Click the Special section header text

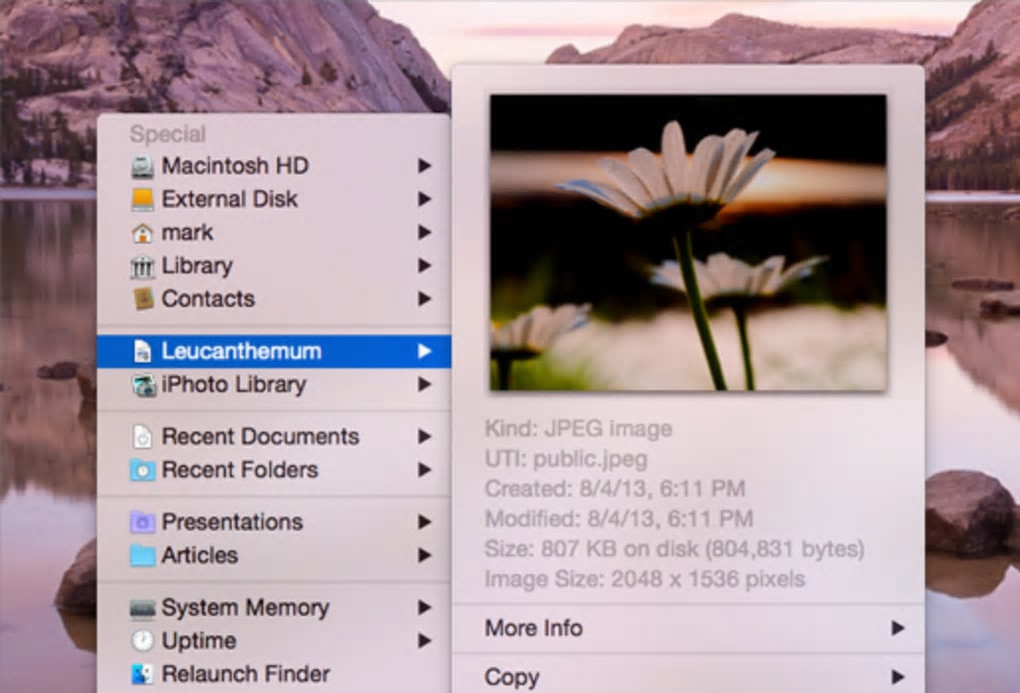(x=168, y=134)
